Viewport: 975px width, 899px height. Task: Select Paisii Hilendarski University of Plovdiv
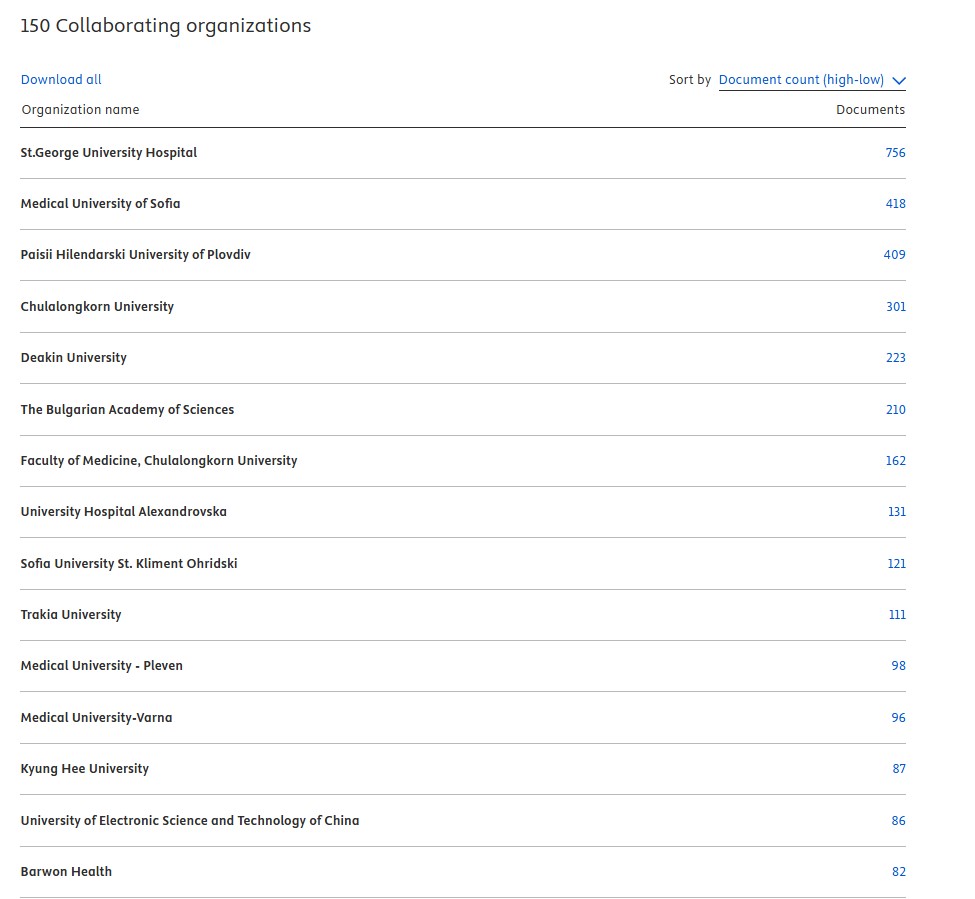136,255
